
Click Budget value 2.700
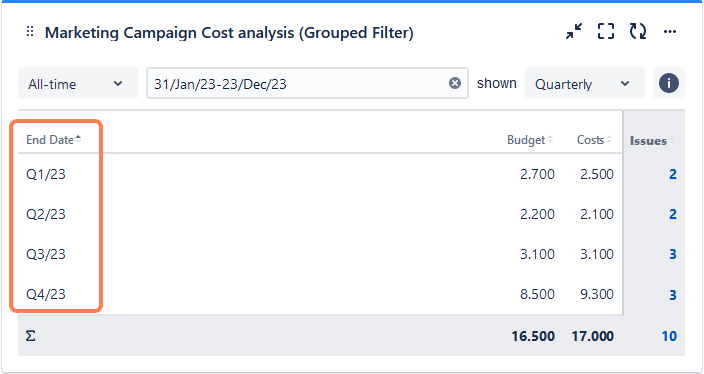(537, 174)
